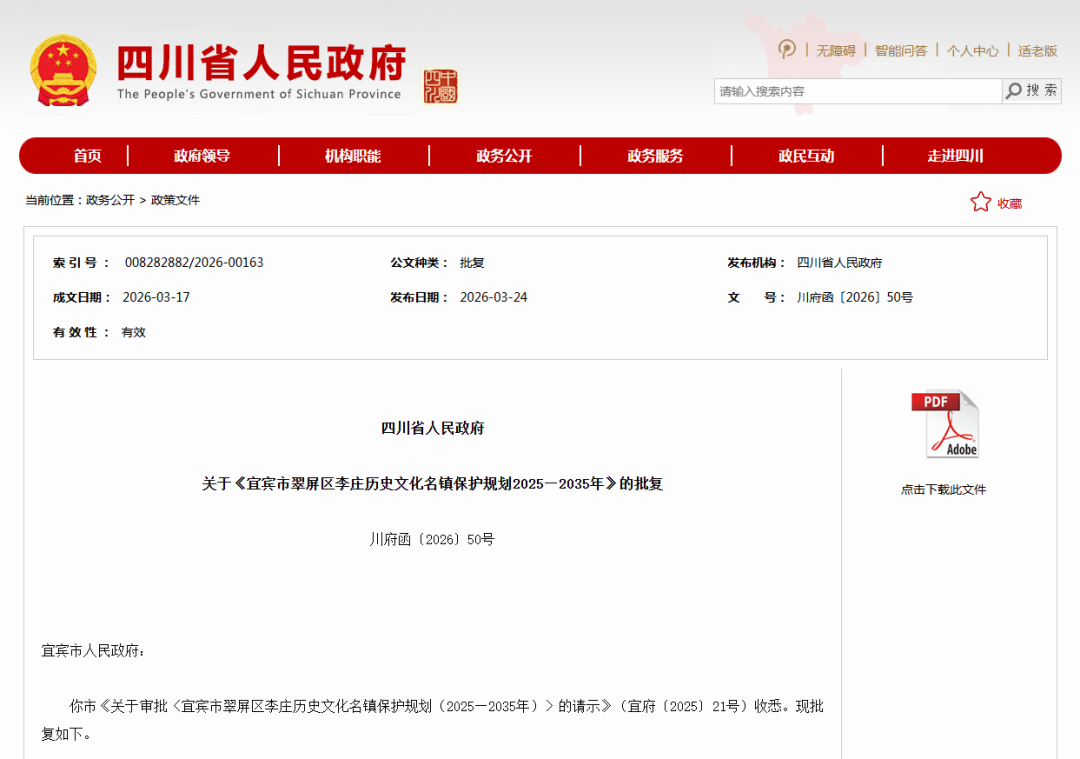Click the centered heading 四川省人民政府
This screenshot has width=1080, height=759.
[433, 428]
